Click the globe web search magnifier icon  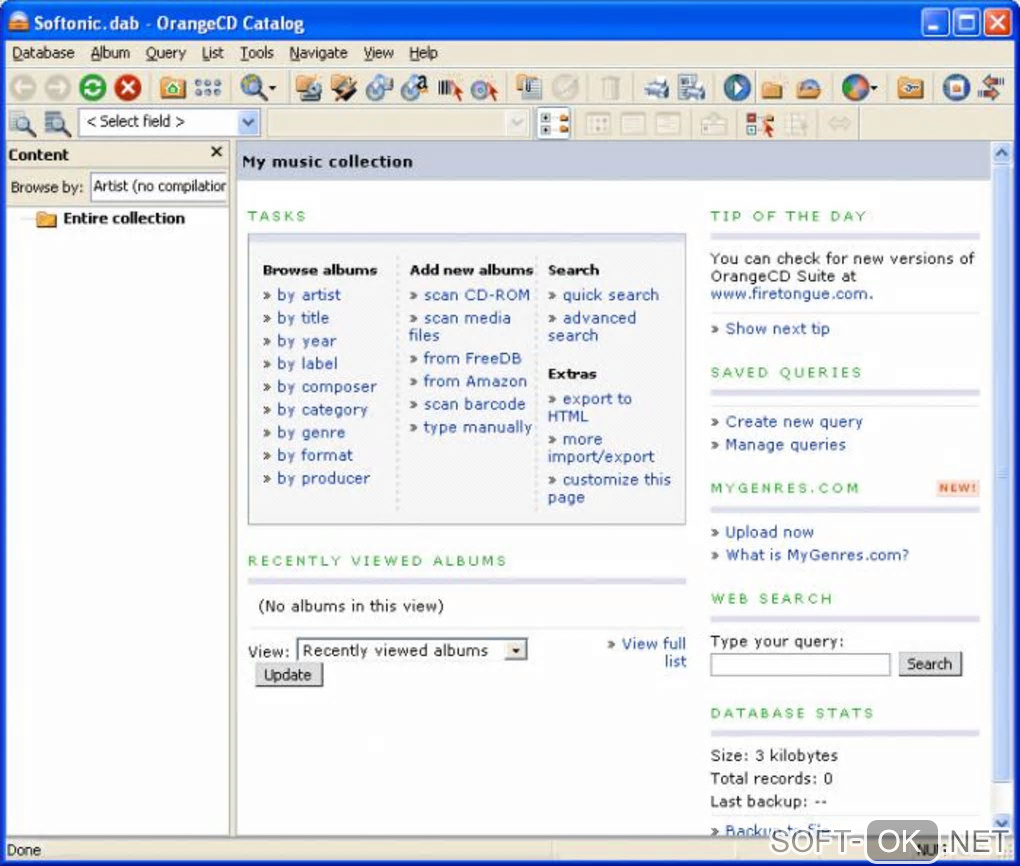pyautogui.click(x=252, y=87)
